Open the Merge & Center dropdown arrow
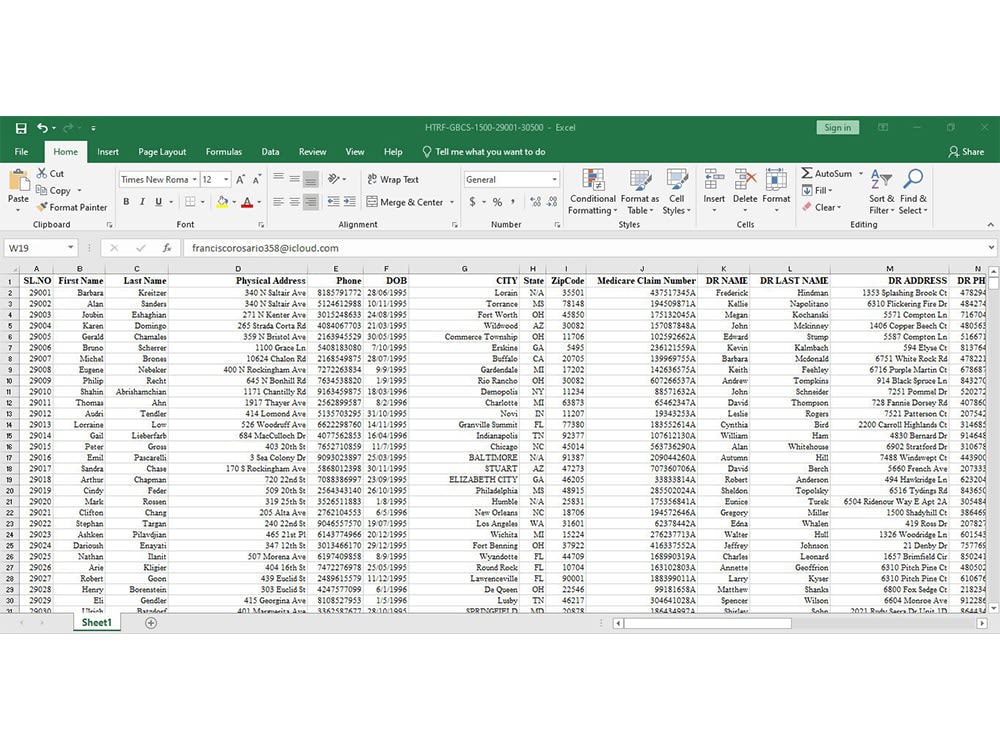Screen dimensions: 1000x750 coord(452,202)
